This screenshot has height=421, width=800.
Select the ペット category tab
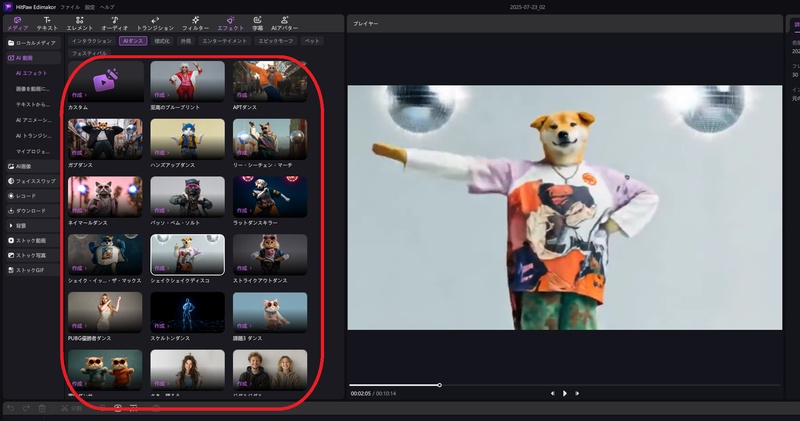[x=312, y=41]
